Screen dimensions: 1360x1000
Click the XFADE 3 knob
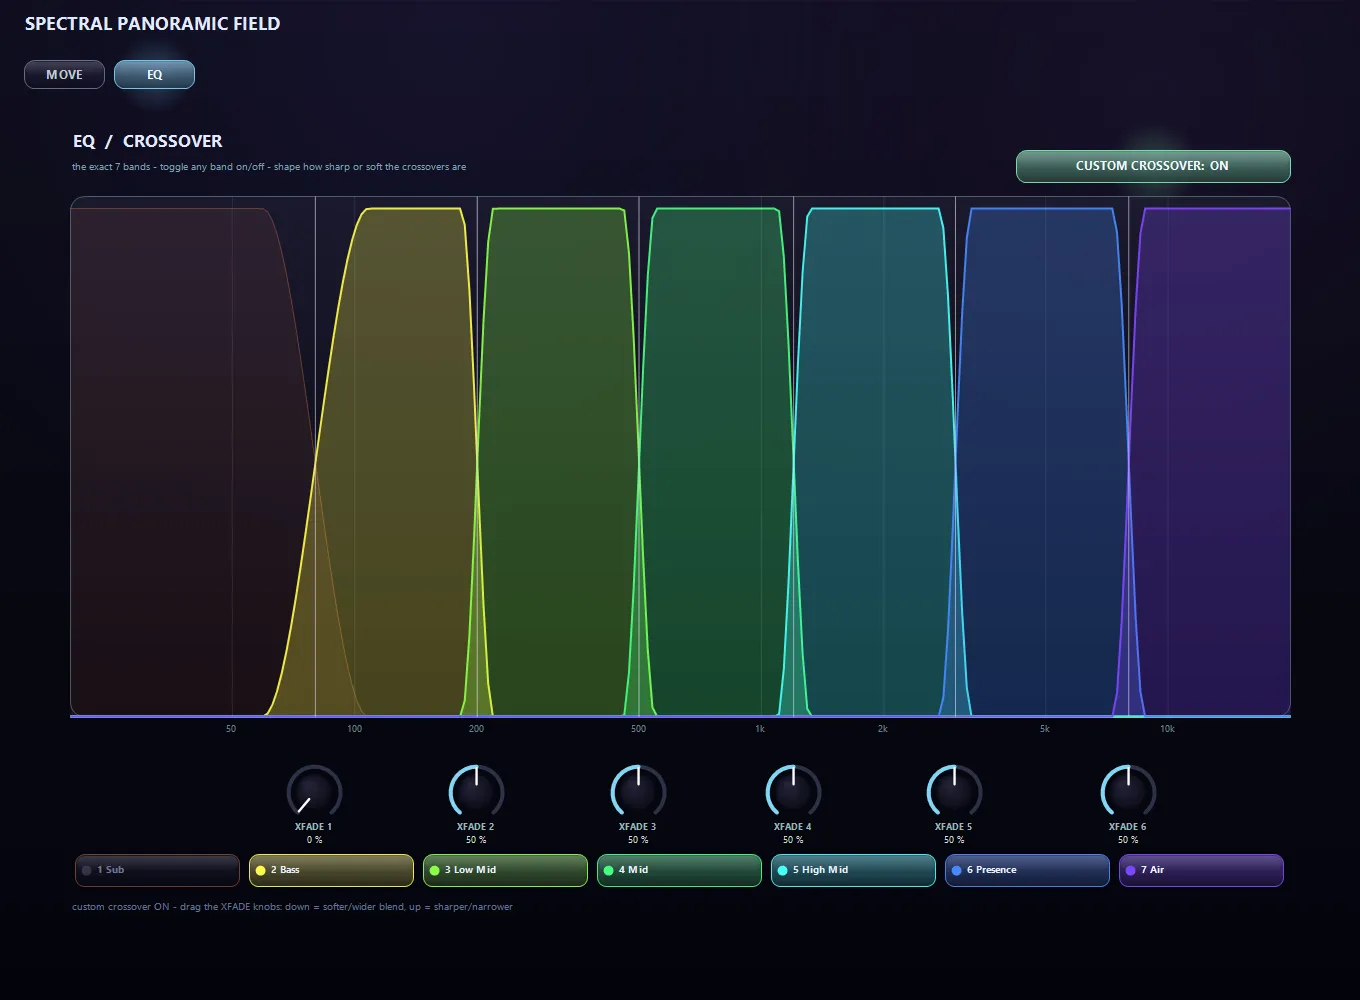638,792
